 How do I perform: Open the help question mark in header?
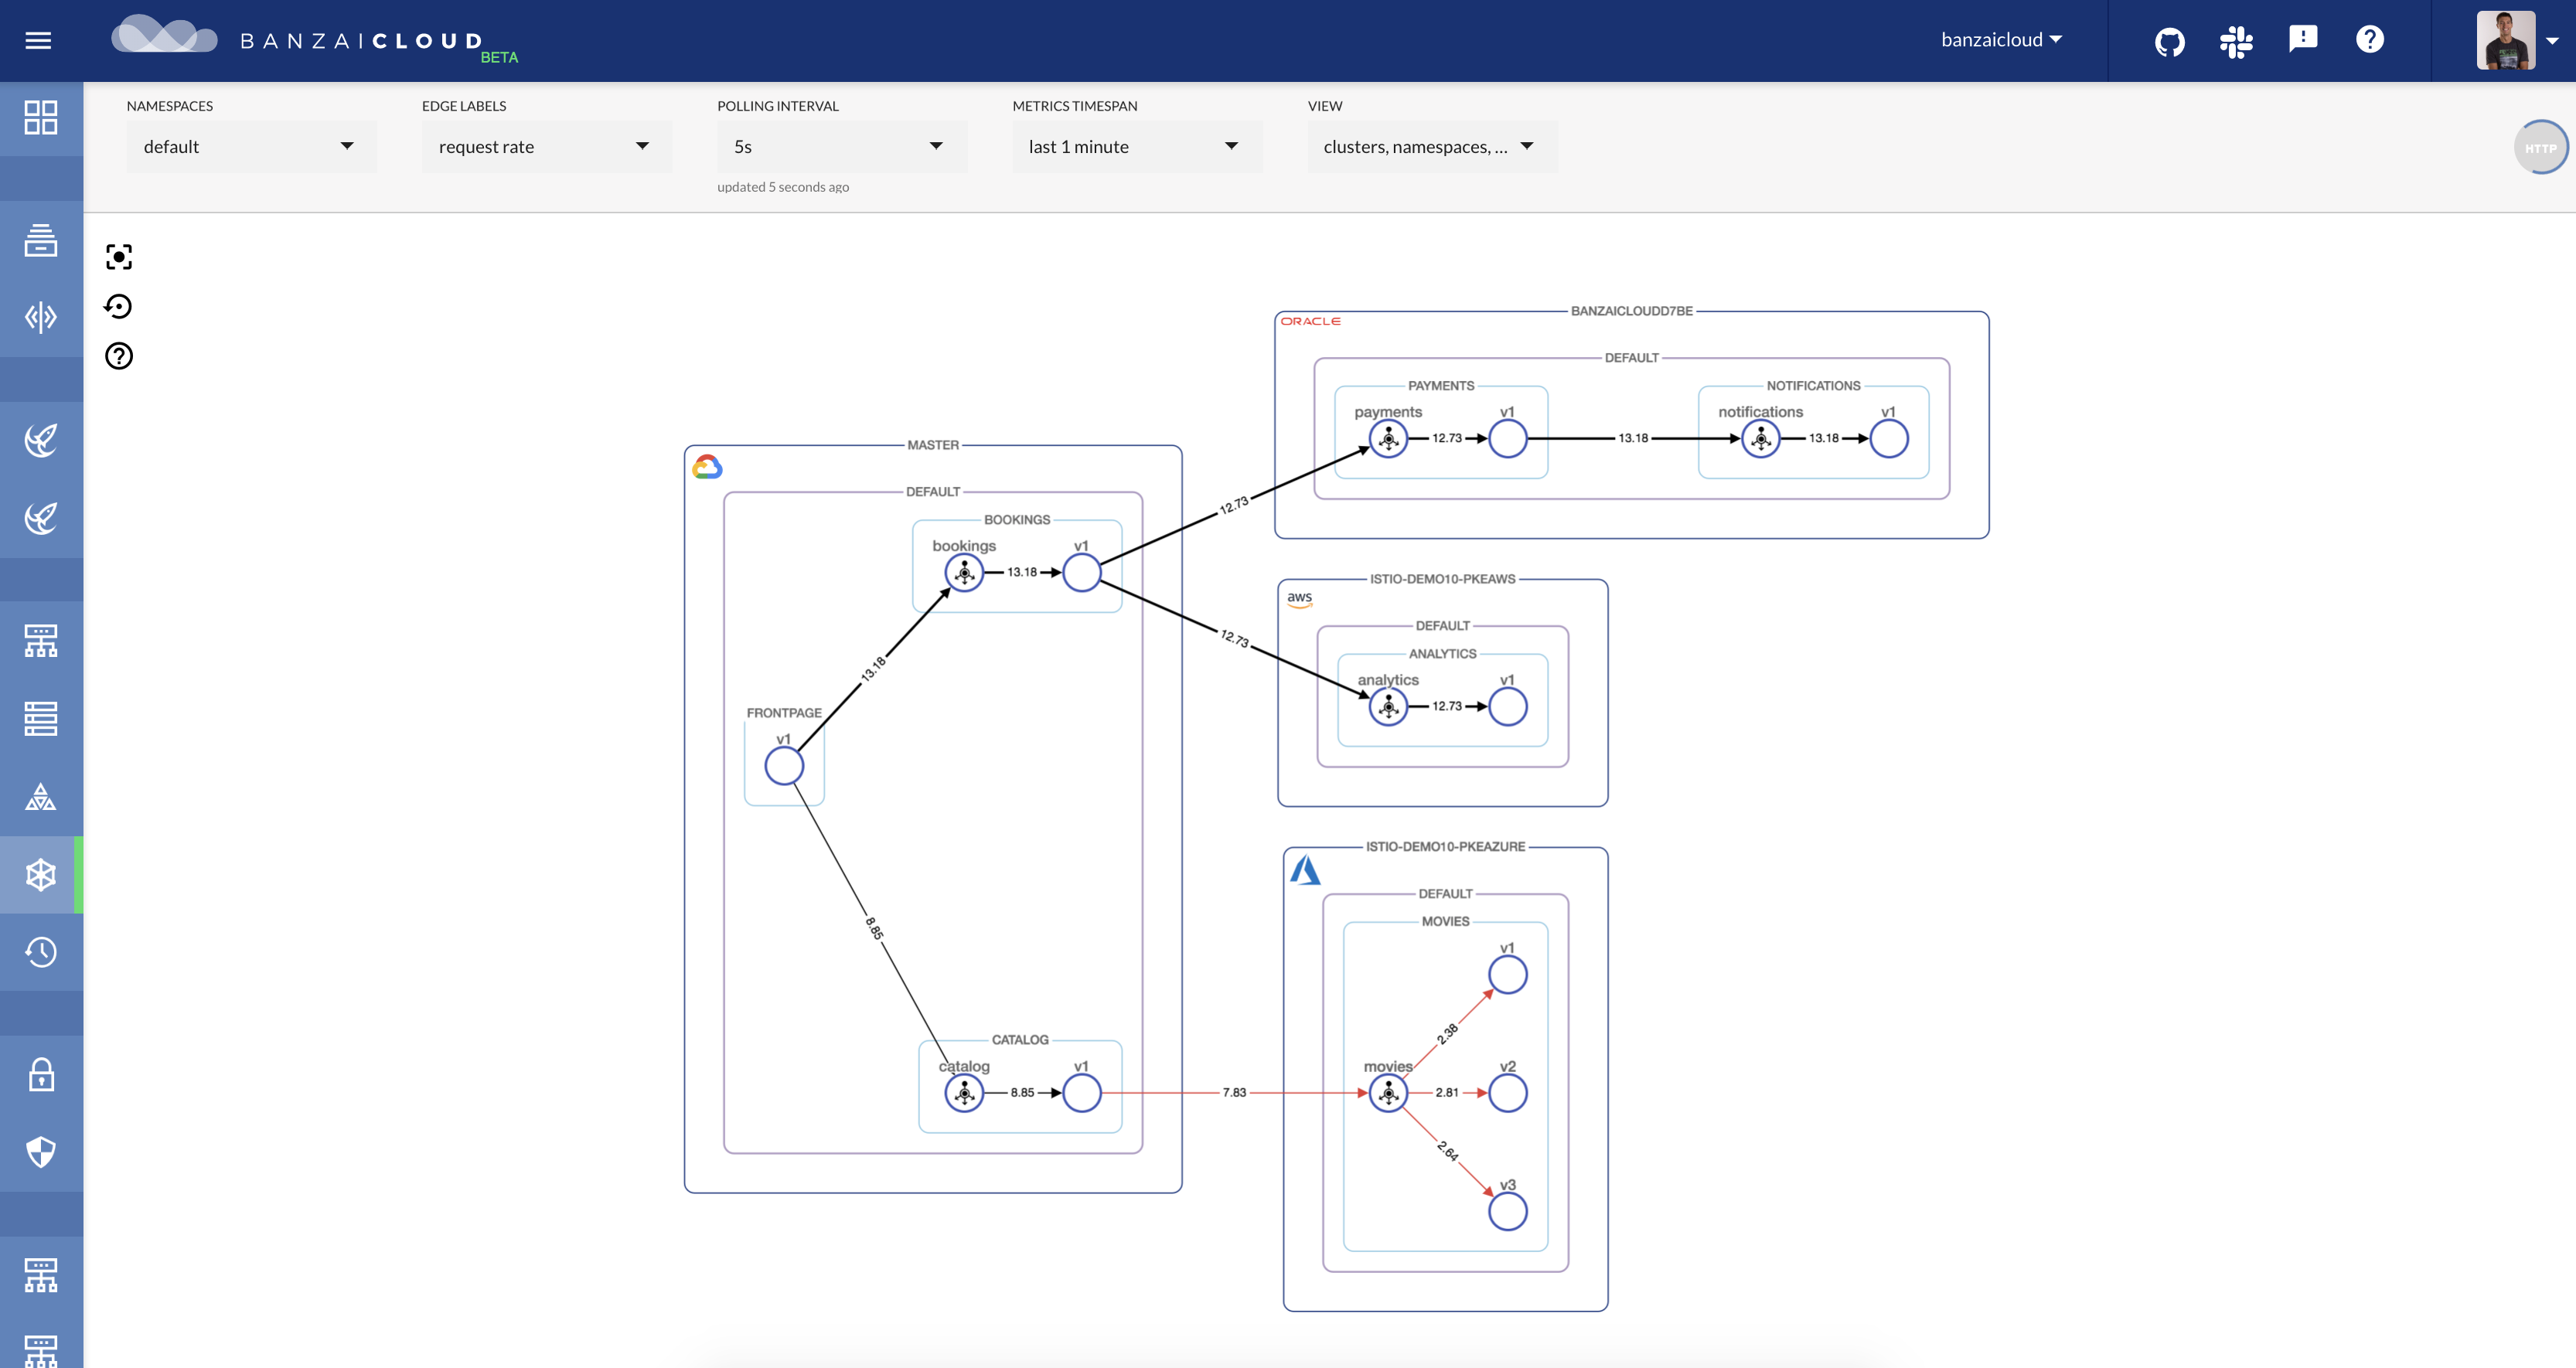2370,39
